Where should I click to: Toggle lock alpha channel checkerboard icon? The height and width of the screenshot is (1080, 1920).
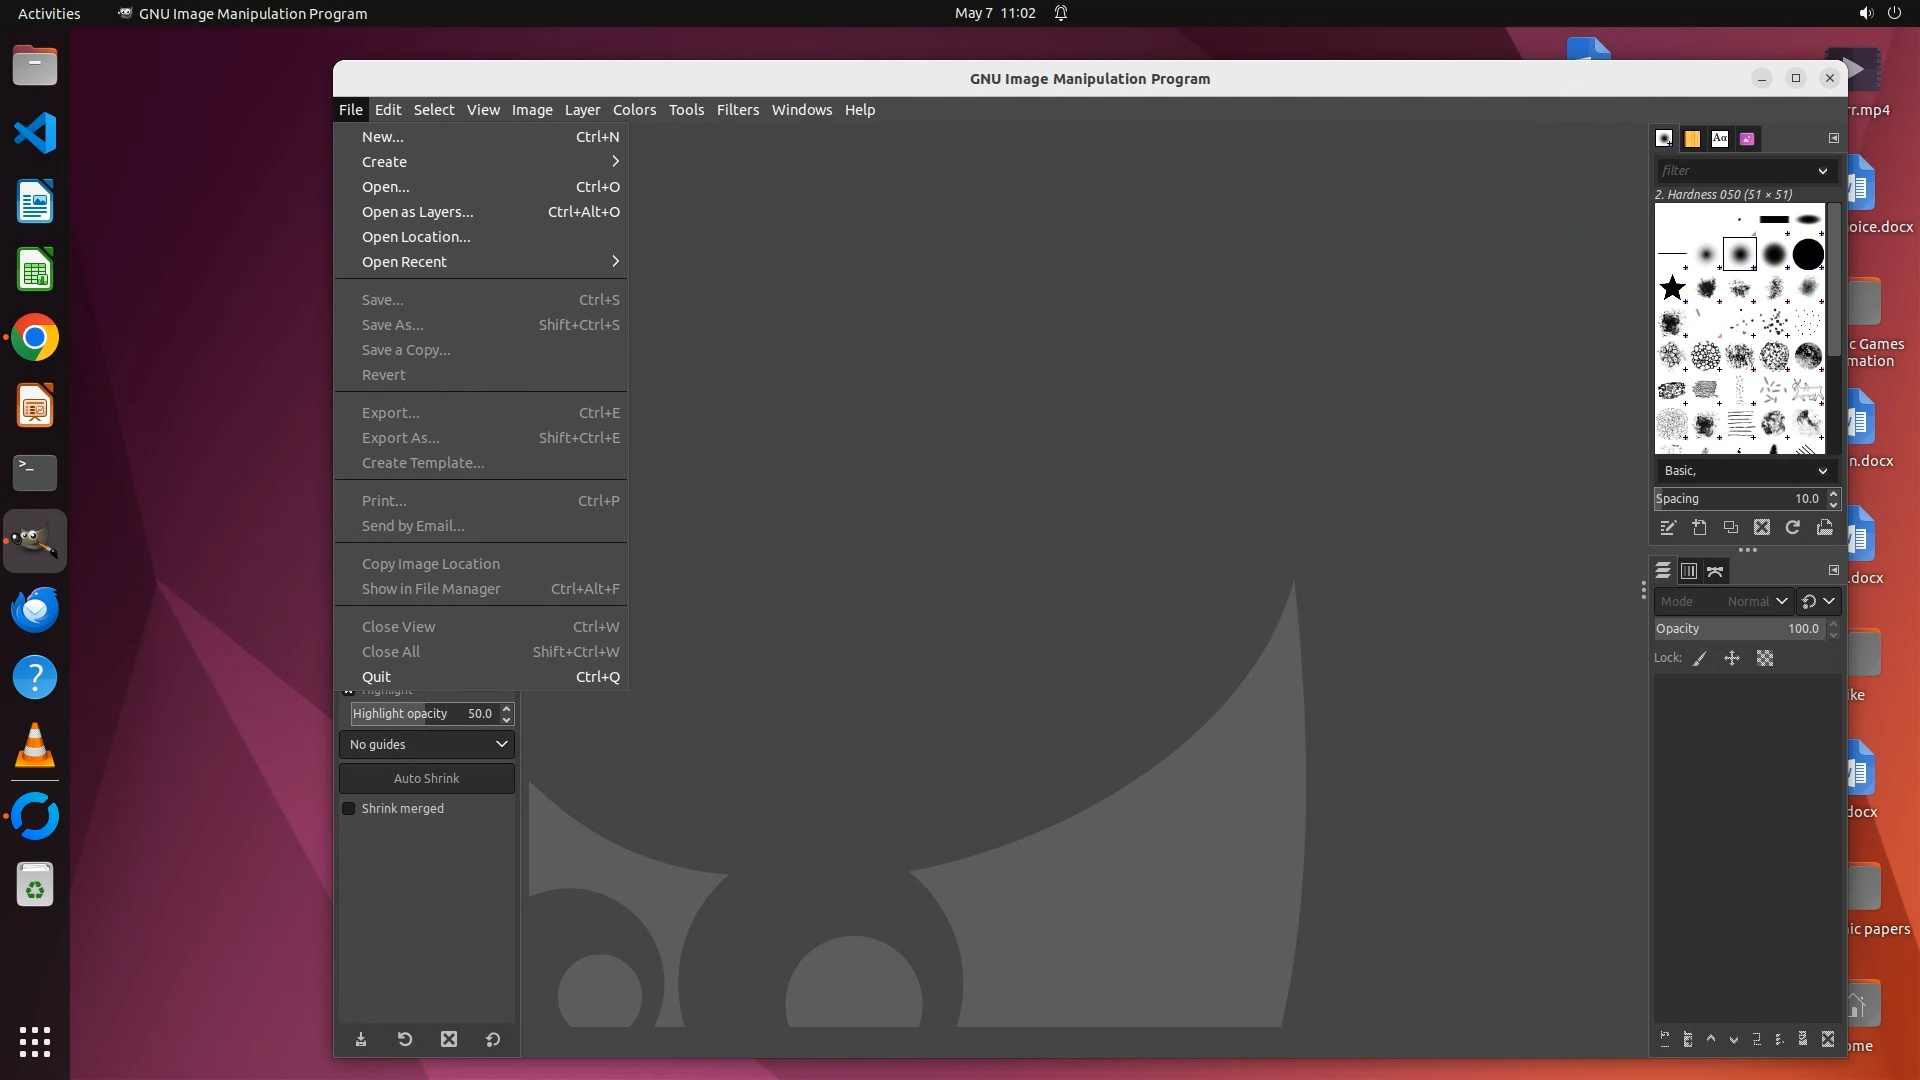click(x=1765, y=658)
